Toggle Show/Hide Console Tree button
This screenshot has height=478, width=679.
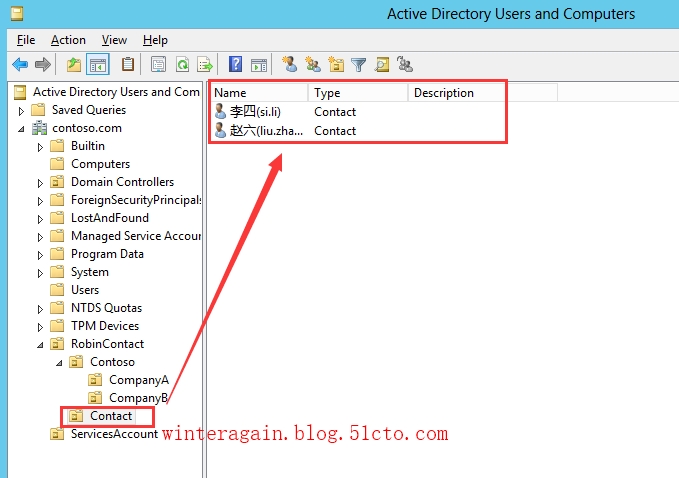point(97,65)
